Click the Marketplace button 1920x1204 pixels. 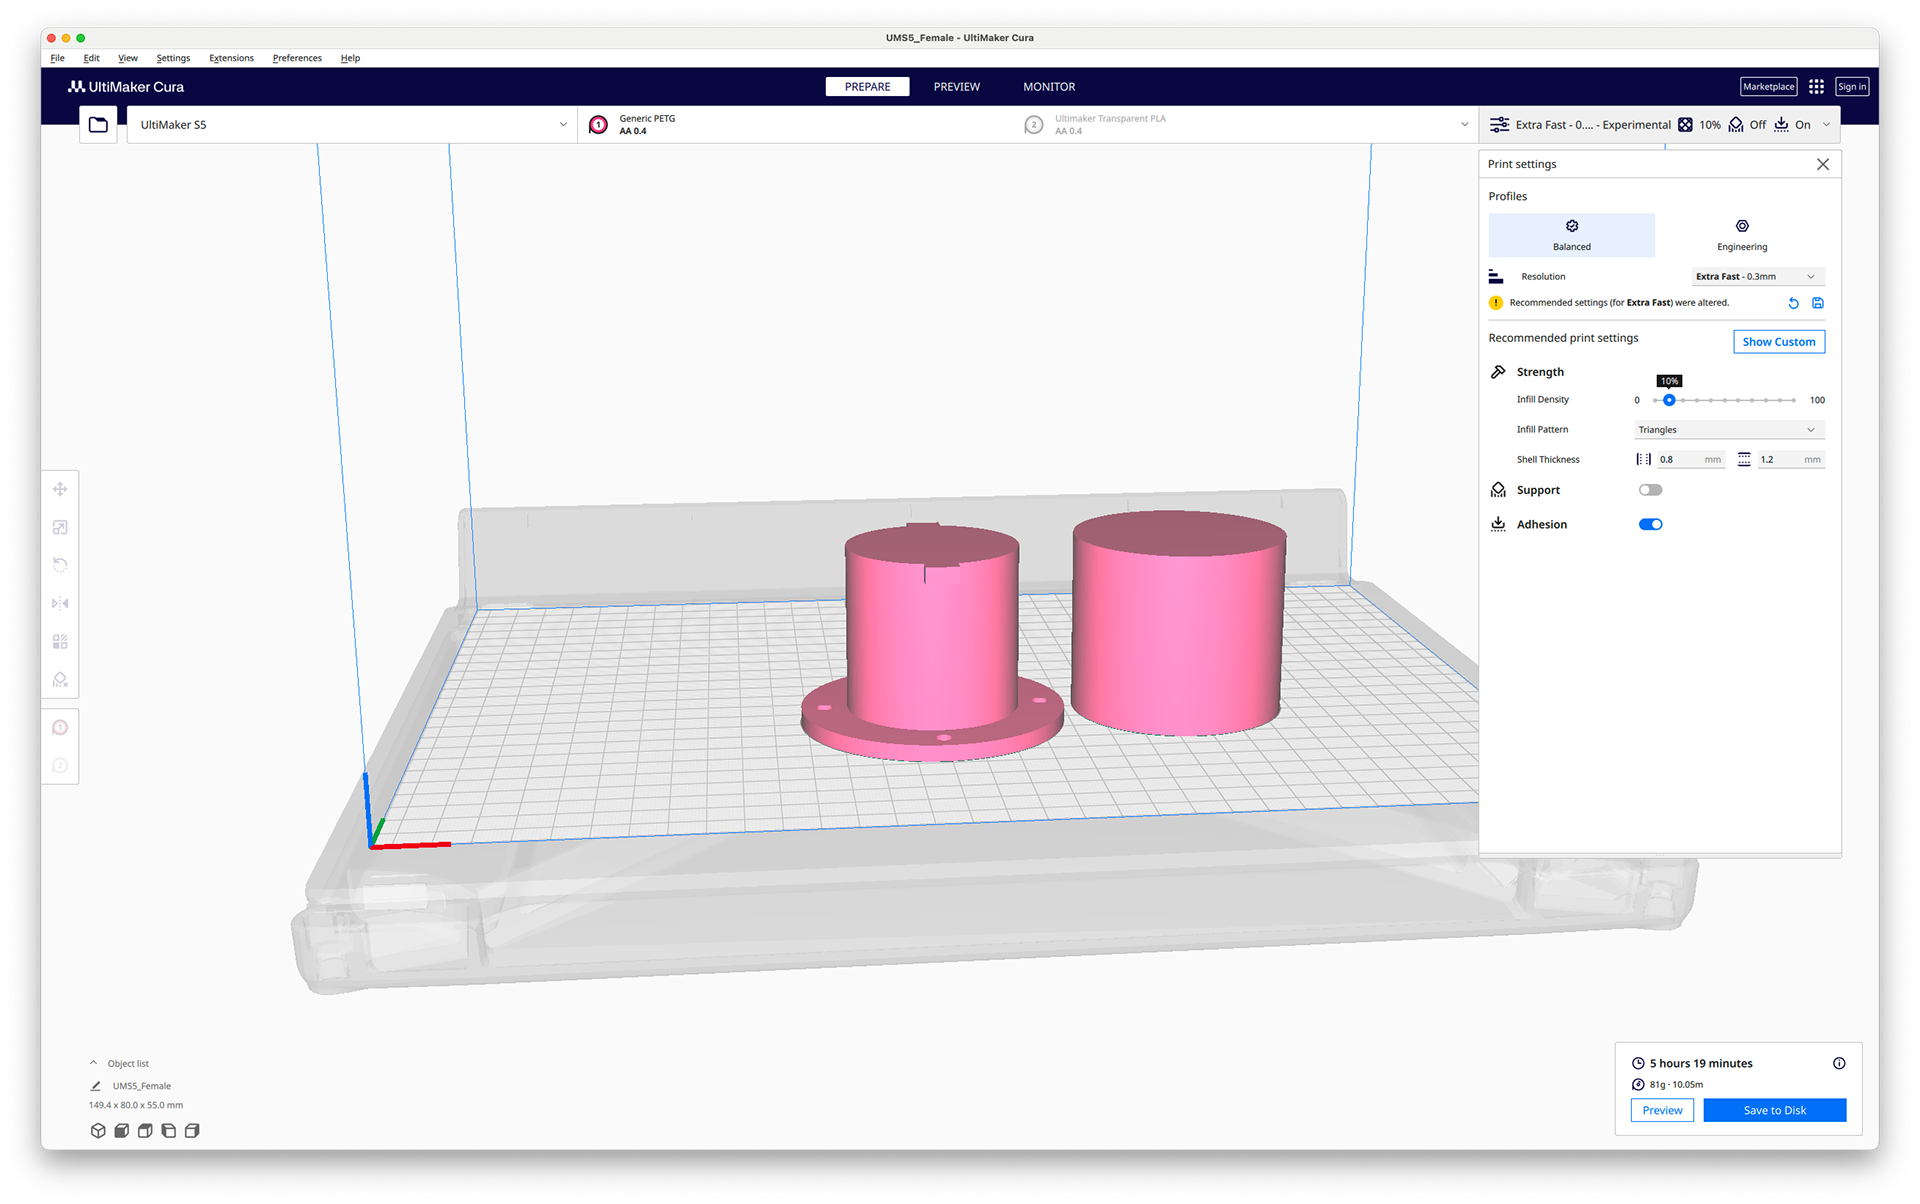coord(1768,87)
